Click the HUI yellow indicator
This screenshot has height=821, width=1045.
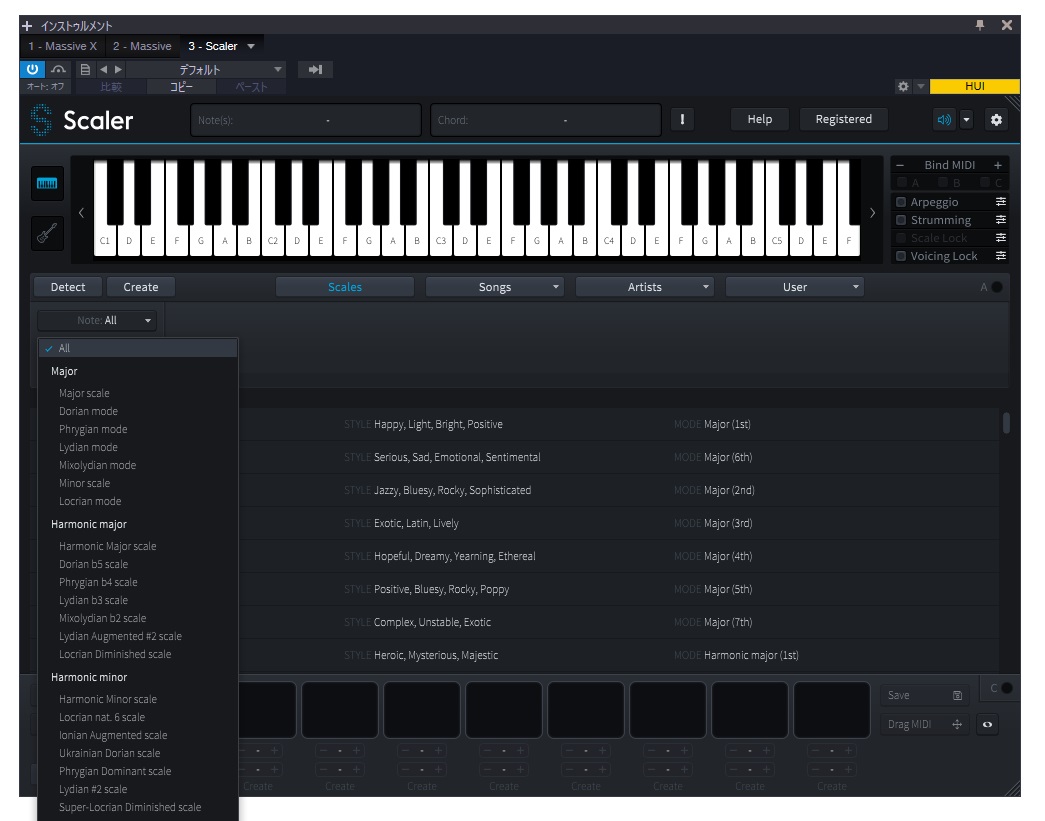(x=974, y=86)
